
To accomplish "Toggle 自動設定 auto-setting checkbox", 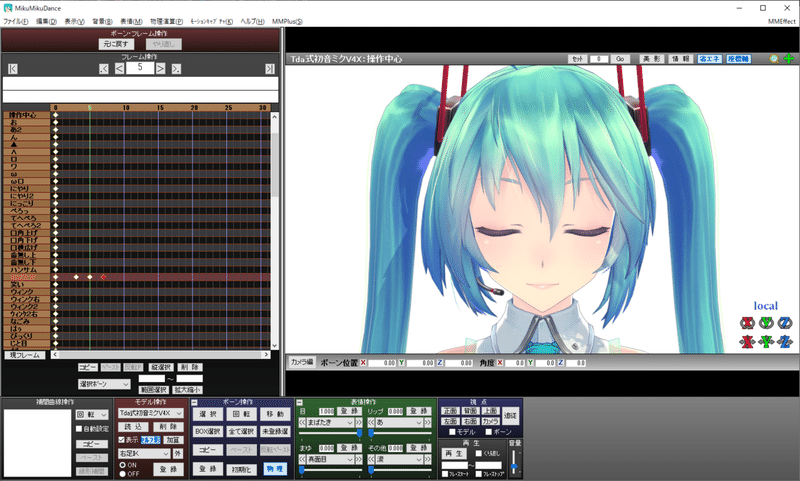I will (x=79, y=429).
